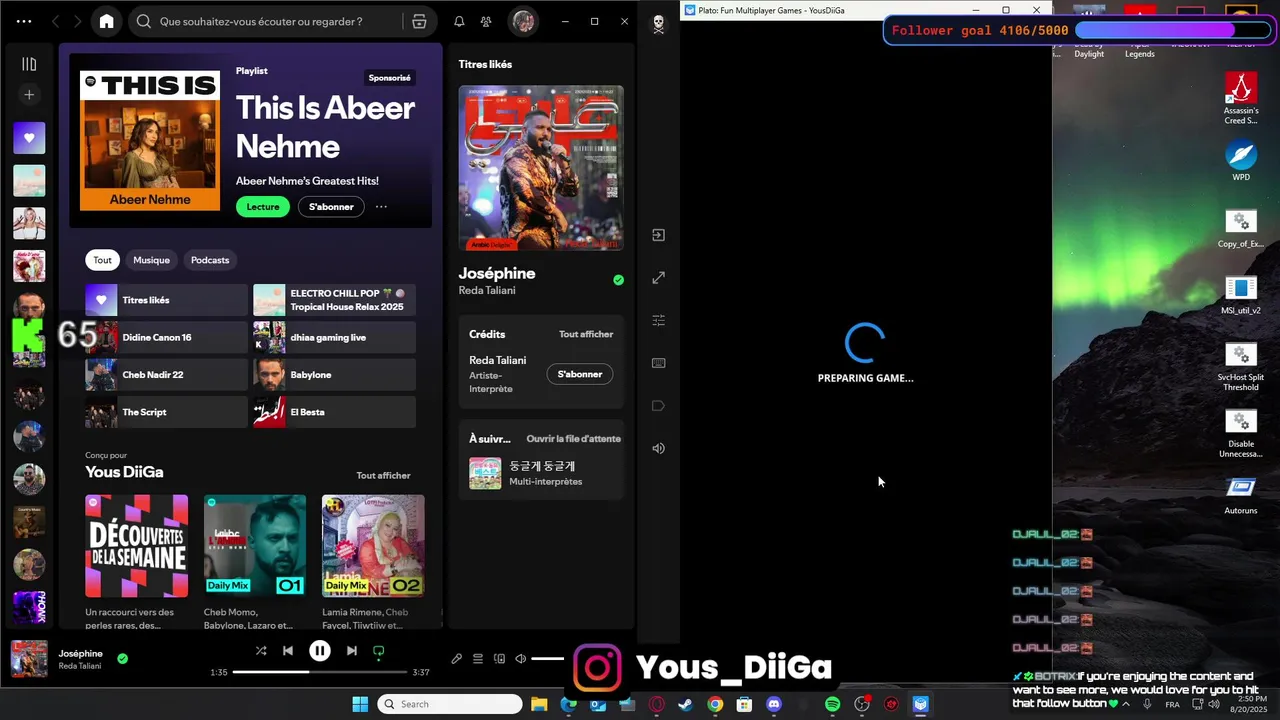Image resolution: width=1280 pixels, height=720 pixels.
Task: Go back with Spotify navigation arrow
Action: (56, 21)
